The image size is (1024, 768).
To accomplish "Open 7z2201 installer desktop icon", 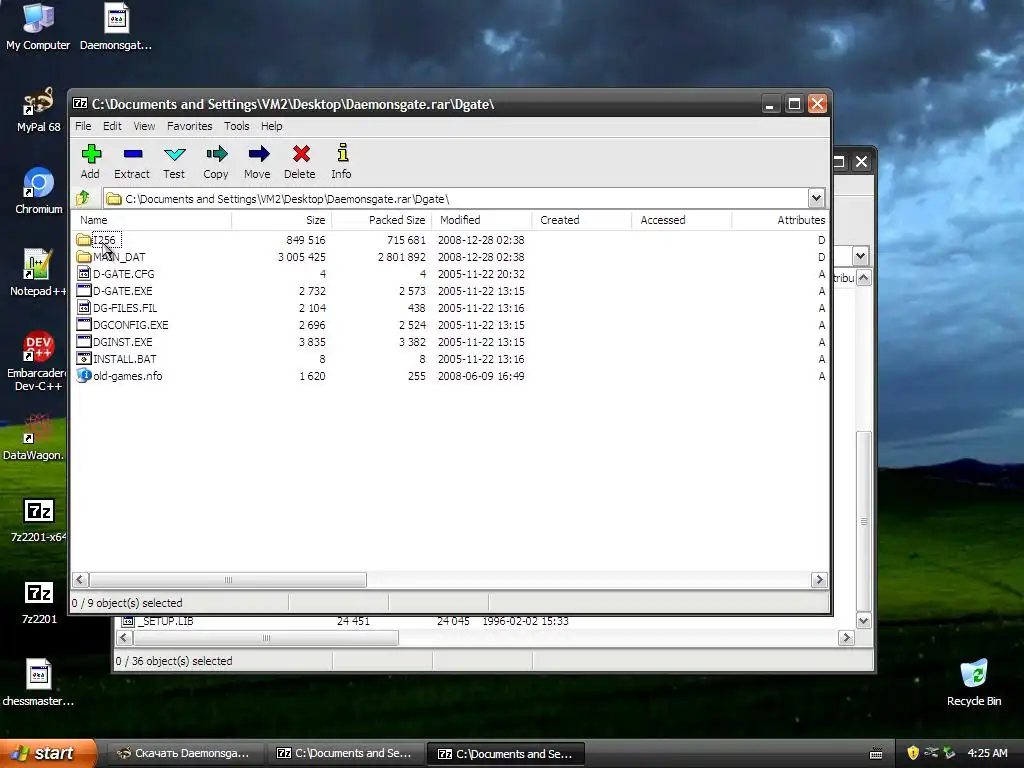I will pyautogui.click(x=39, y=601).
